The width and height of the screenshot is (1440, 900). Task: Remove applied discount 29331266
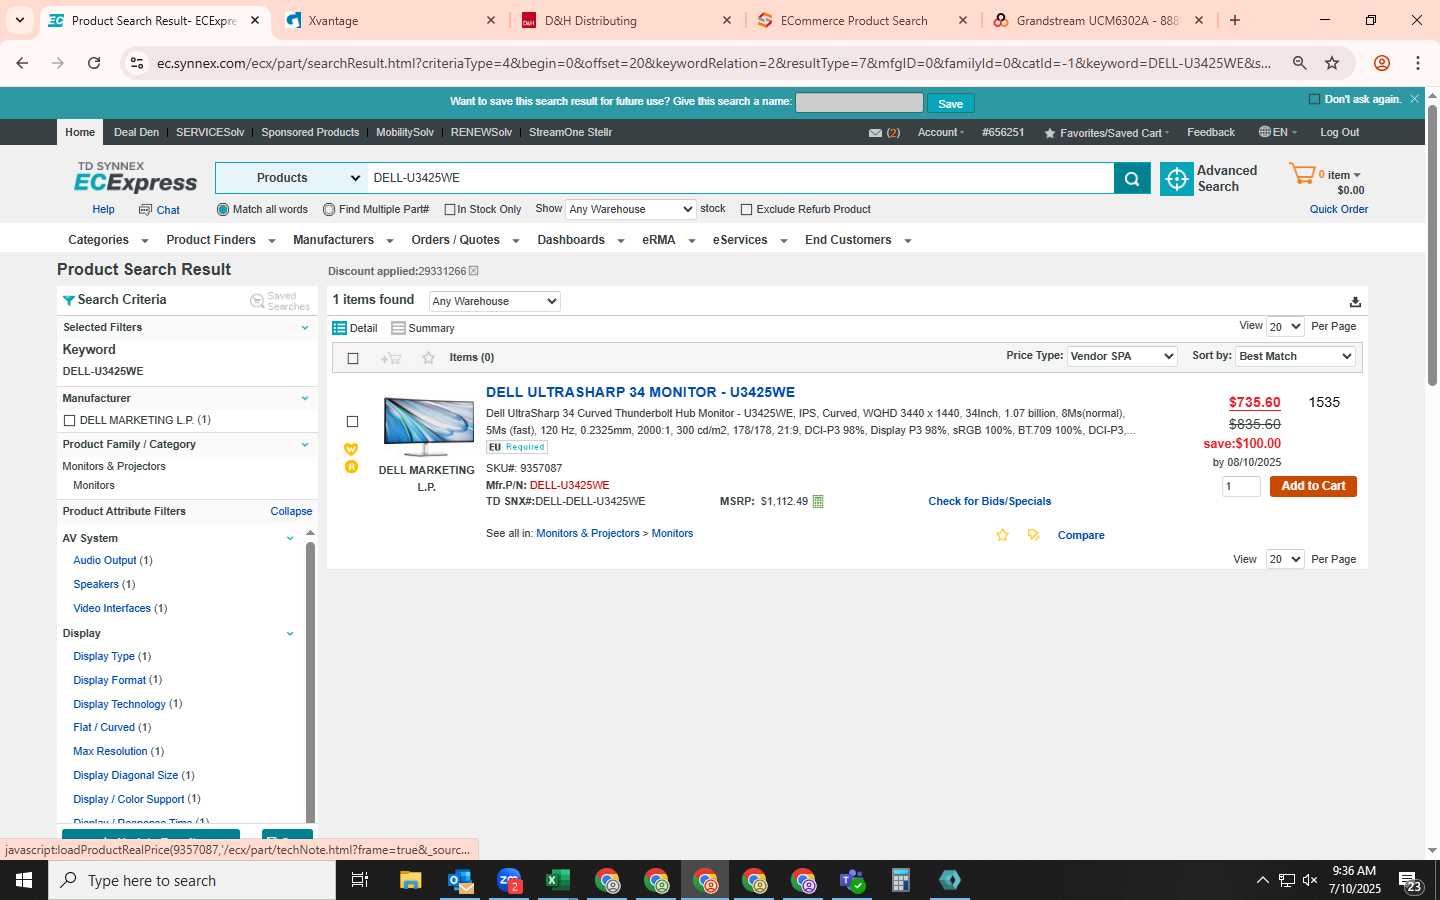pyautogui.click(x=474, y=271)
